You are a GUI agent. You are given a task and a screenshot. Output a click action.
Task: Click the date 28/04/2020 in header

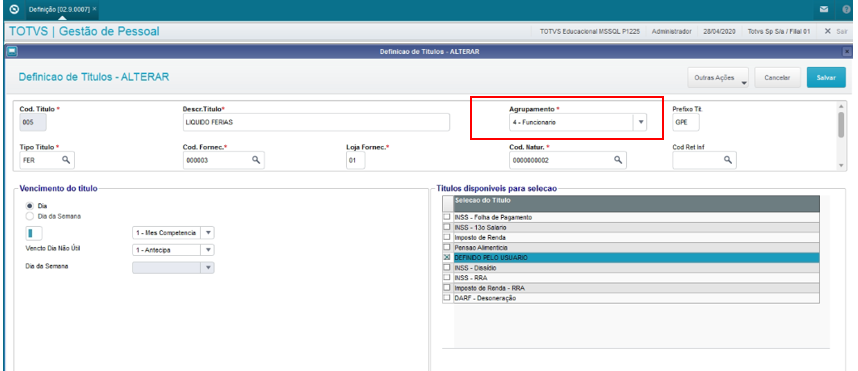click(719, 32)
